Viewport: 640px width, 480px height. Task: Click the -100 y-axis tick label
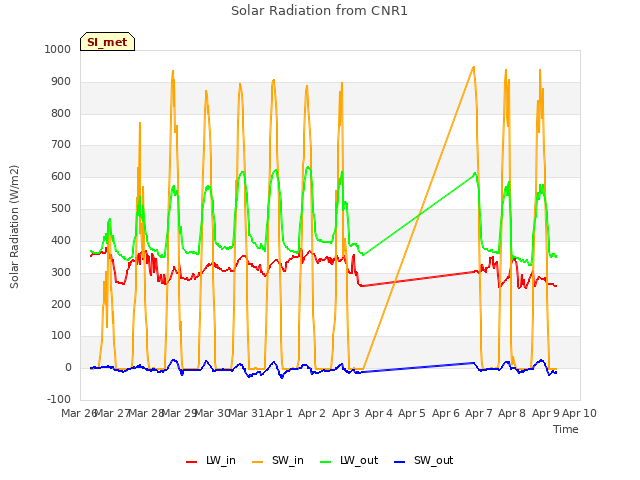coord(59,399)
